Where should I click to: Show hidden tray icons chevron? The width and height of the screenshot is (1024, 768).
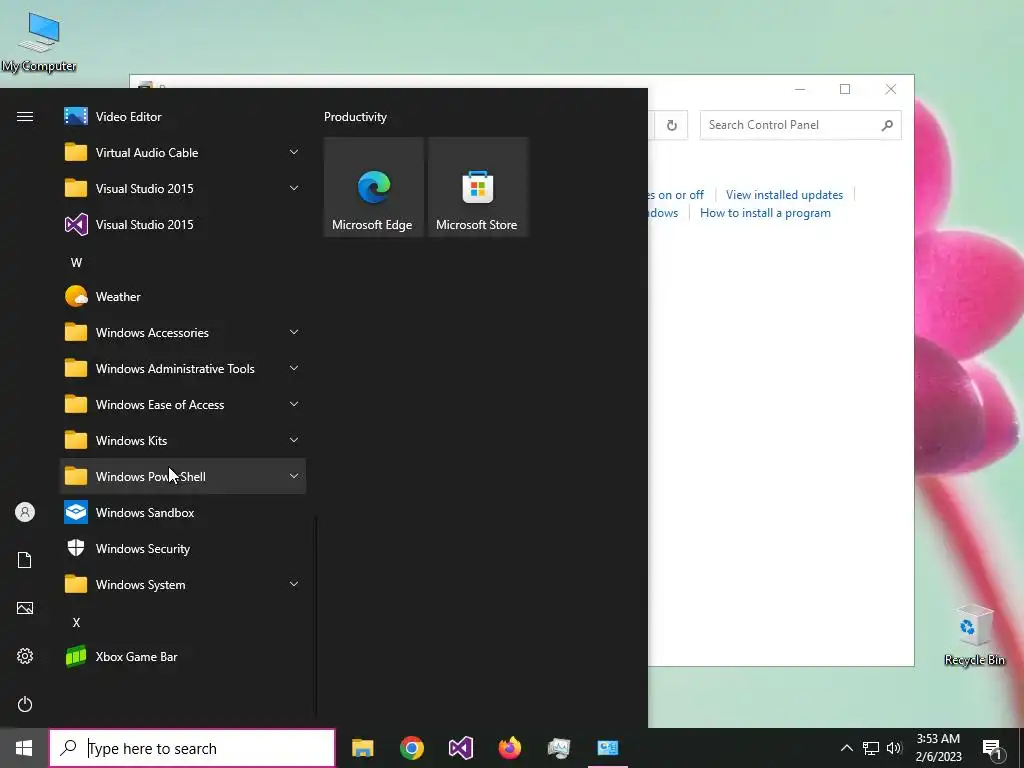(x=846, y=748)
